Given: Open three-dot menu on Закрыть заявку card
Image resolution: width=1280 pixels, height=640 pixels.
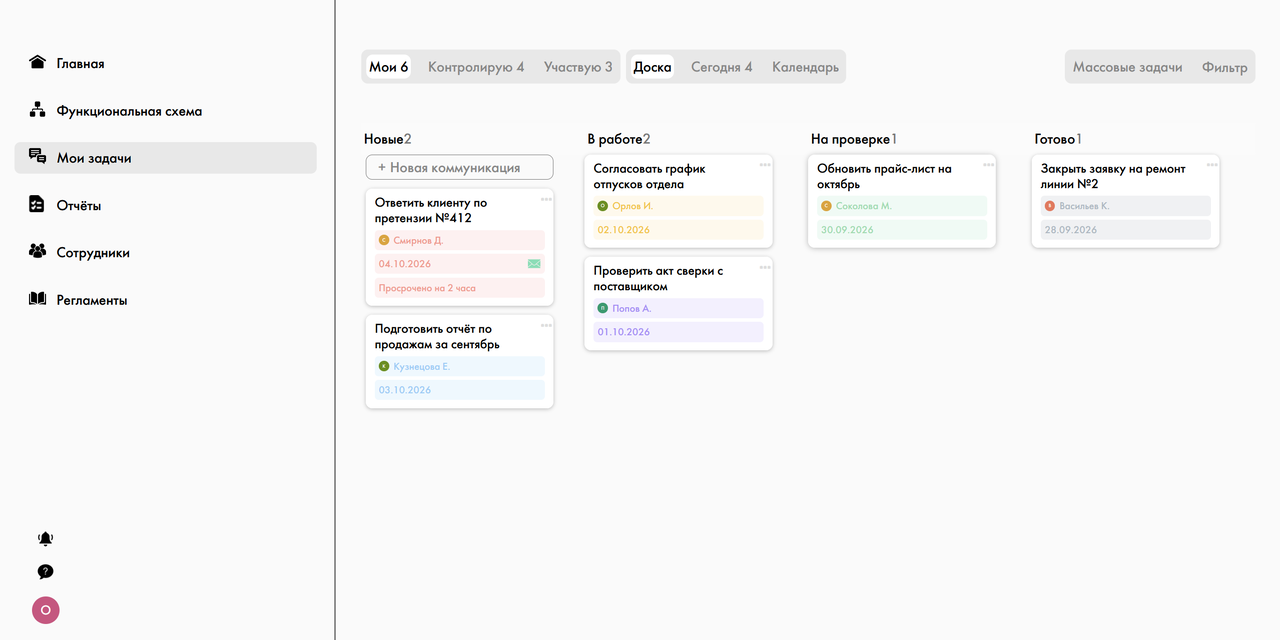Looking at the screenshot, I should click(1213, 165).
